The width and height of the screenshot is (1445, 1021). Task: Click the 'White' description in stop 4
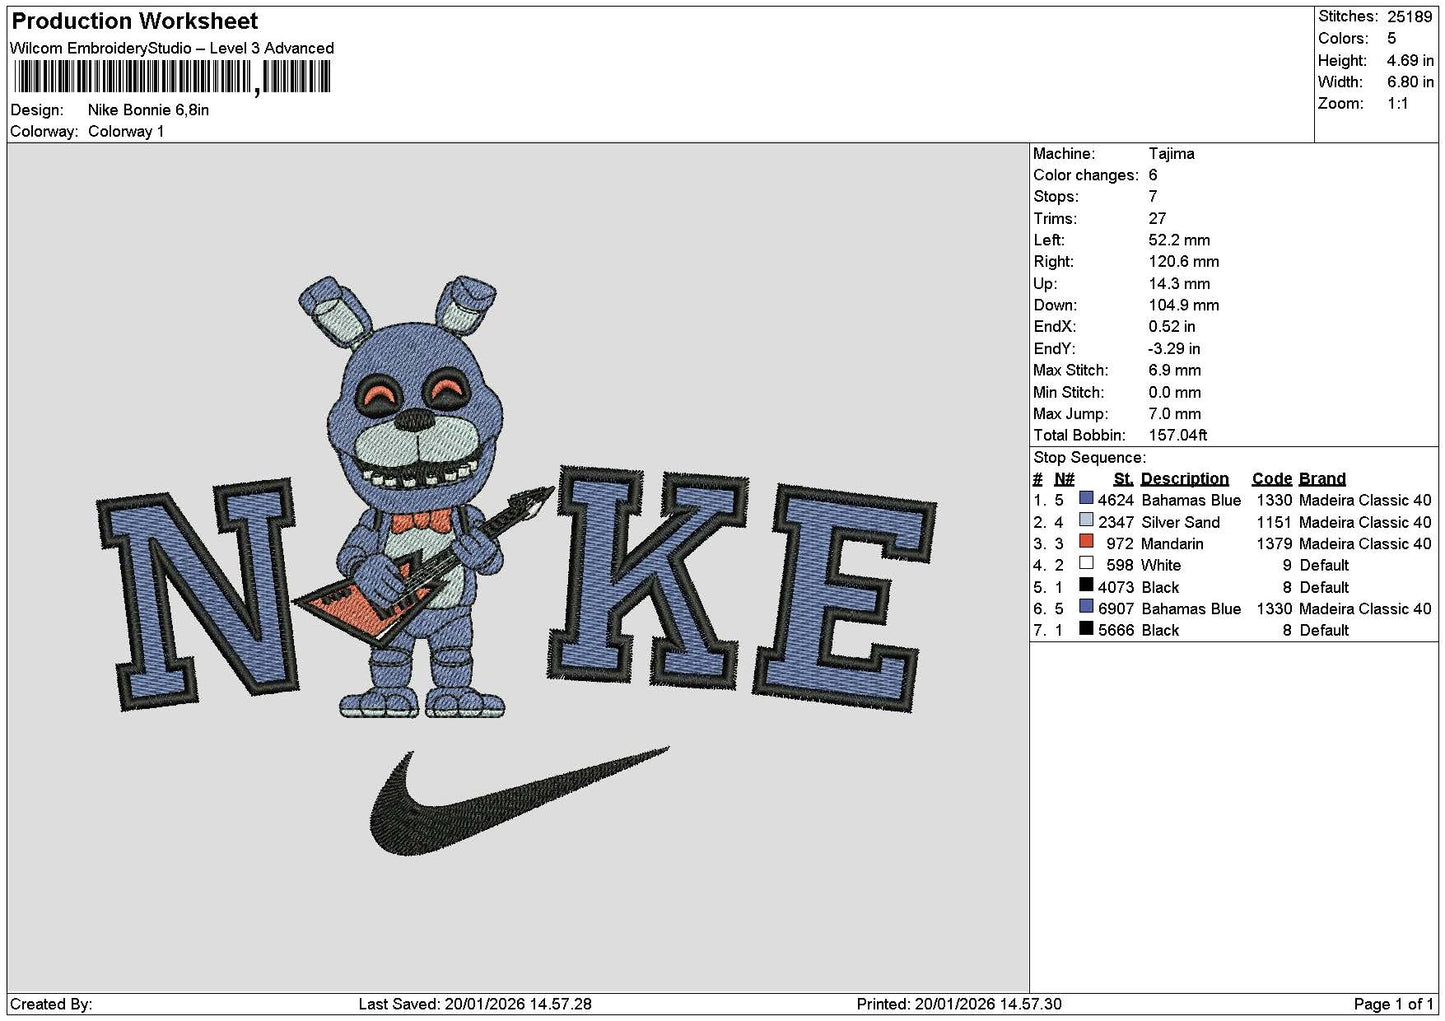1161,565
